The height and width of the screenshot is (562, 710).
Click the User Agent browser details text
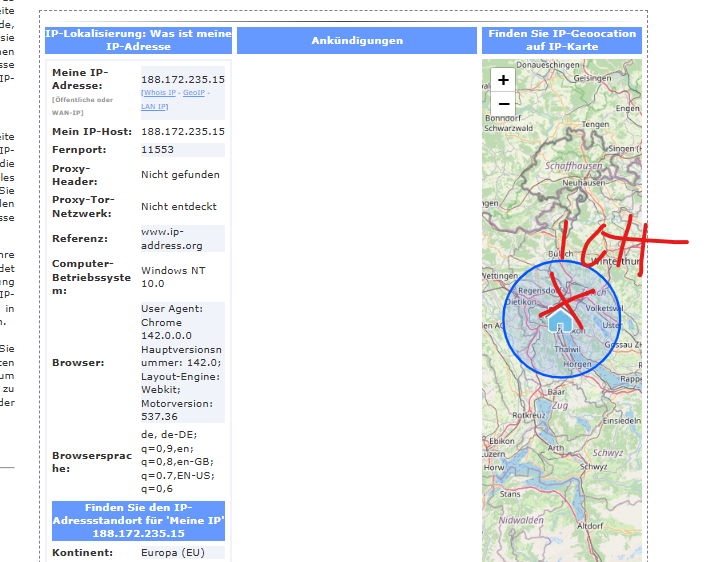click(181, 362)
